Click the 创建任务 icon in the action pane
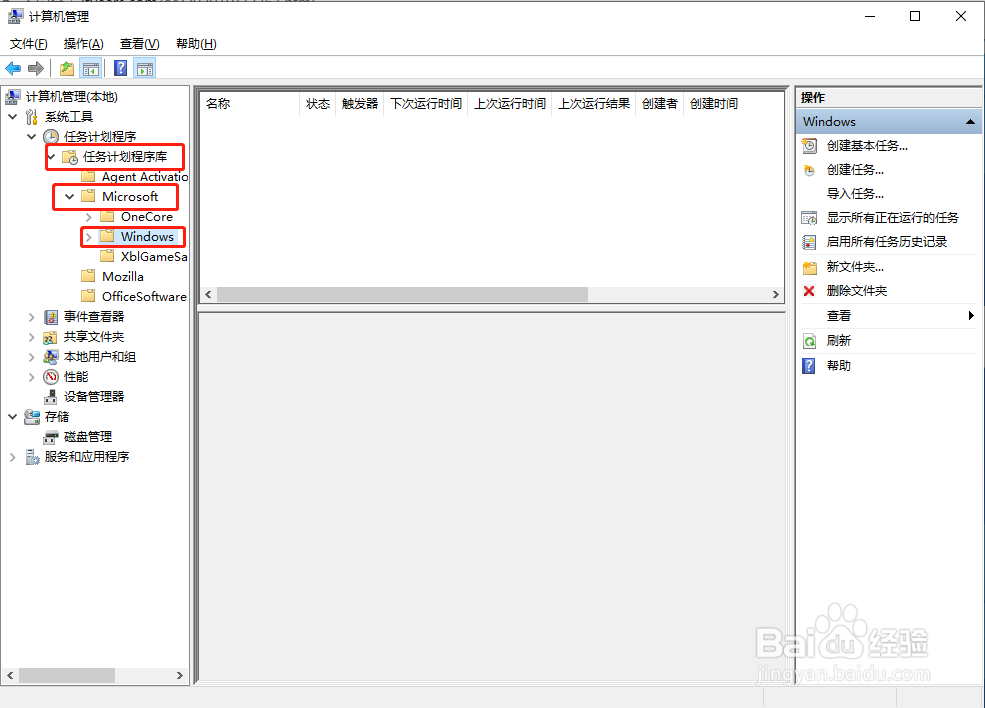Image resolution: width=985 pixels, height=708 pixels. pyautogui.click(x=809, y=169)
